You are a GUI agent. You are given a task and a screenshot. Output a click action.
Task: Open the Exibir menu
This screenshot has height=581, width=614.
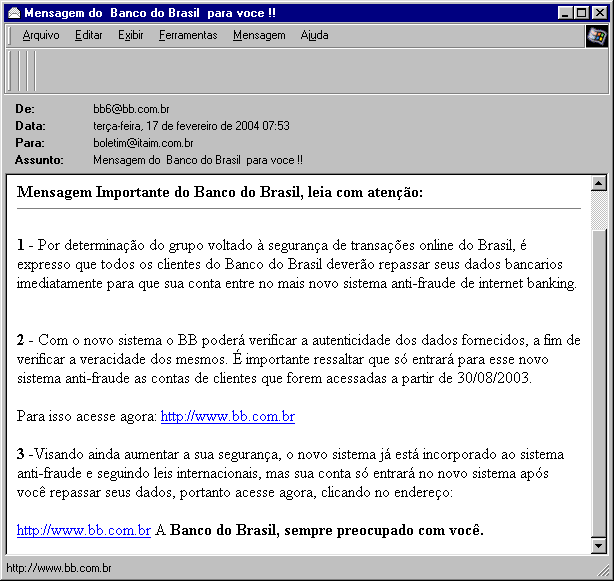click(x=130, y=35)
